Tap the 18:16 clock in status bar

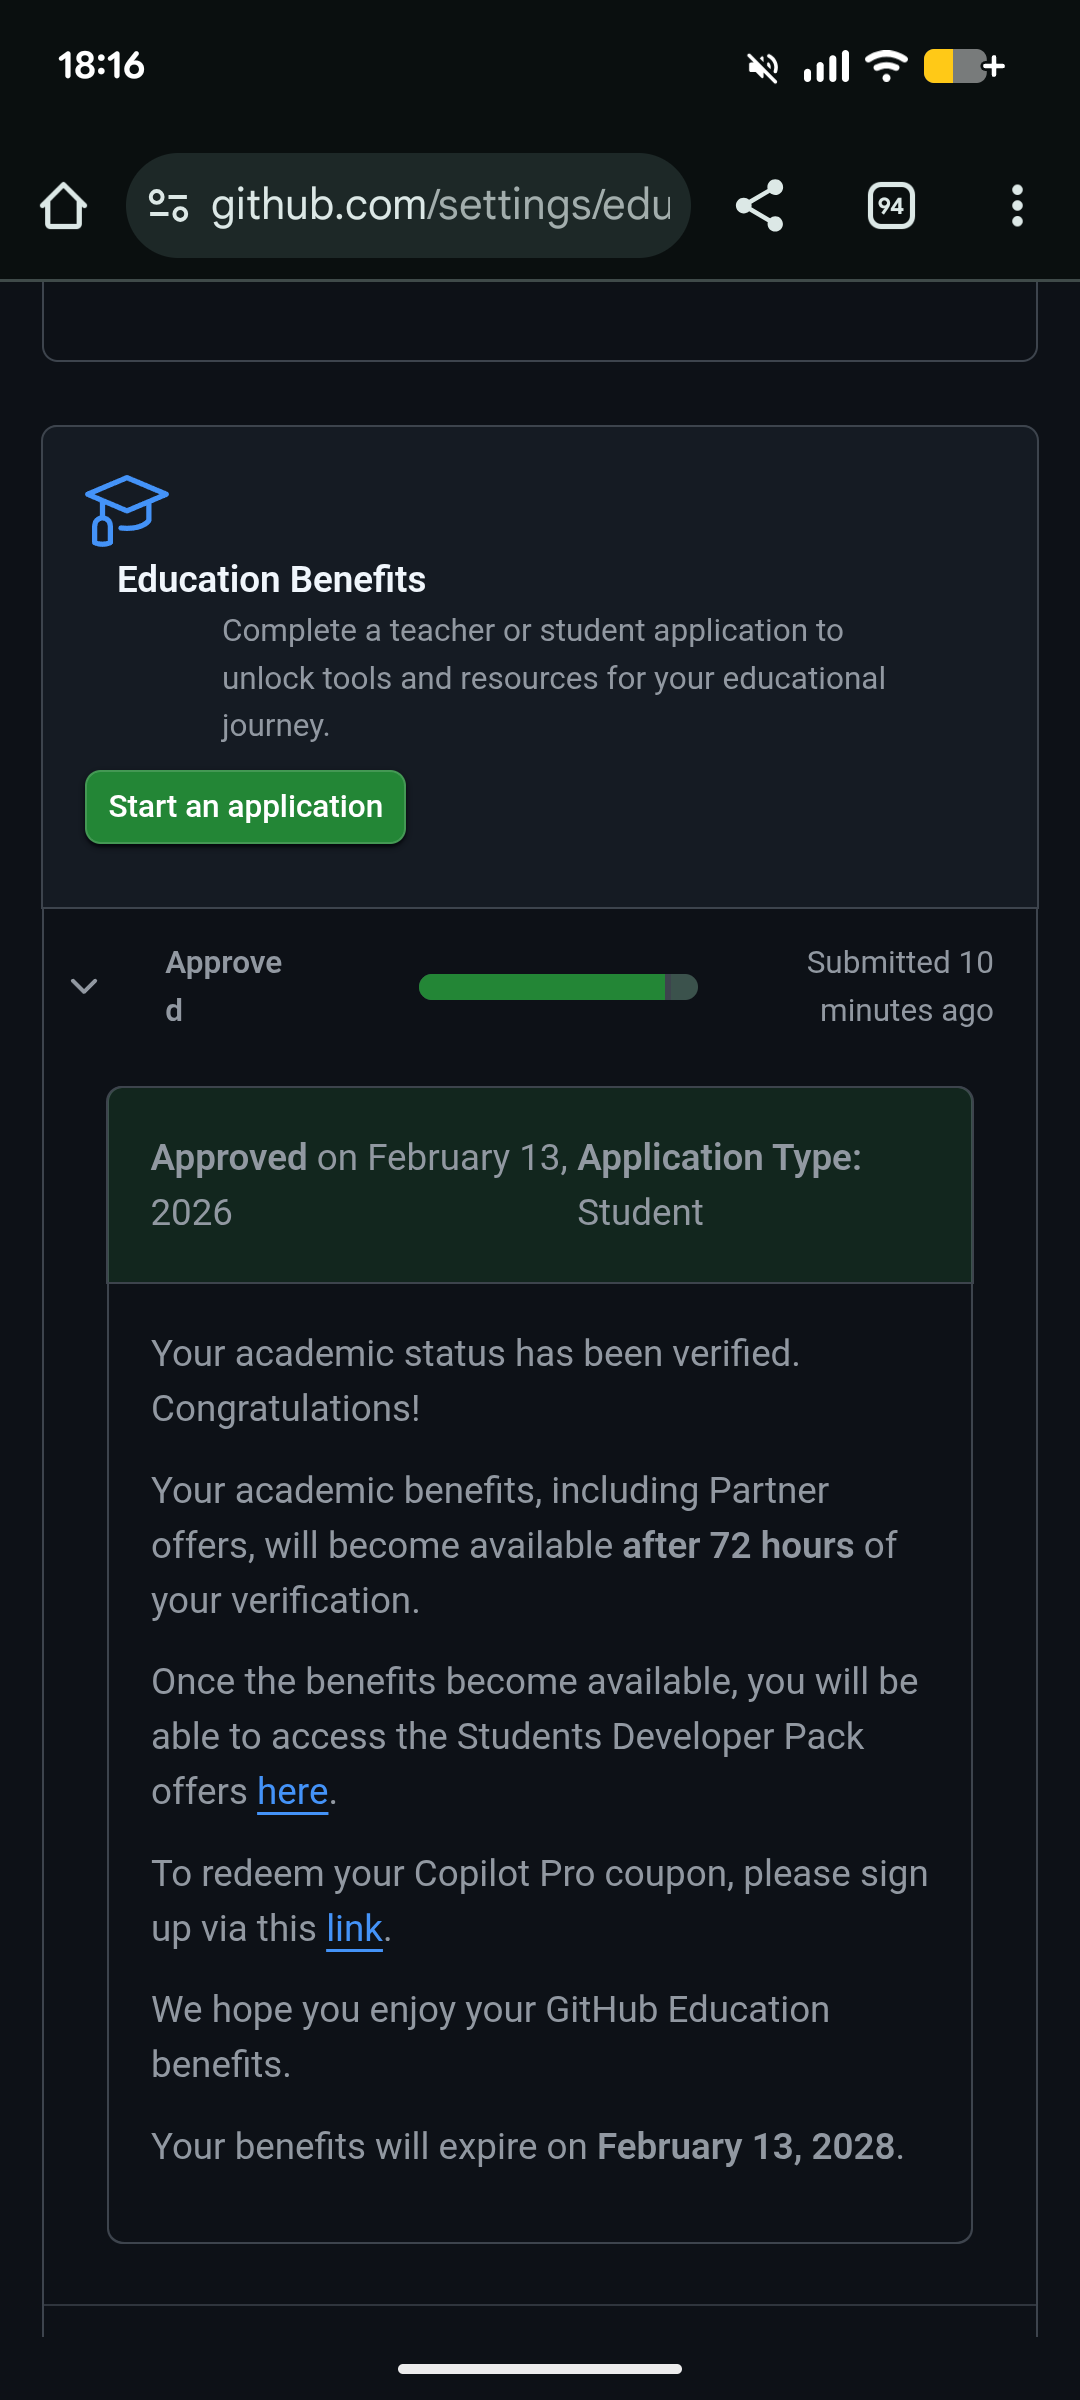101,66
